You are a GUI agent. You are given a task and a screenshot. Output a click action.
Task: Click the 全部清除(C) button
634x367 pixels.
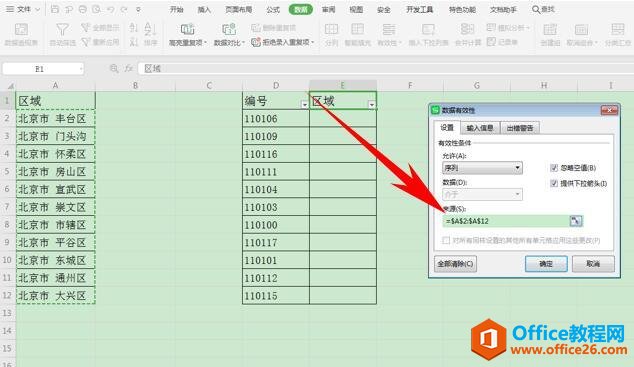coord(455,264)
